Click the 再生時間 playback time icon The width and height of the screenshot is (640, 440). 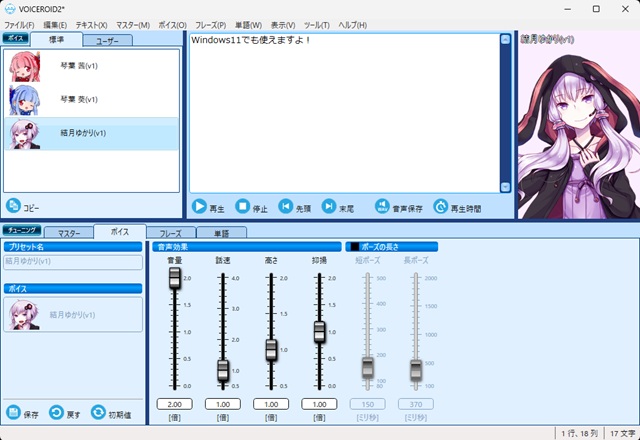tap(441, 207)
